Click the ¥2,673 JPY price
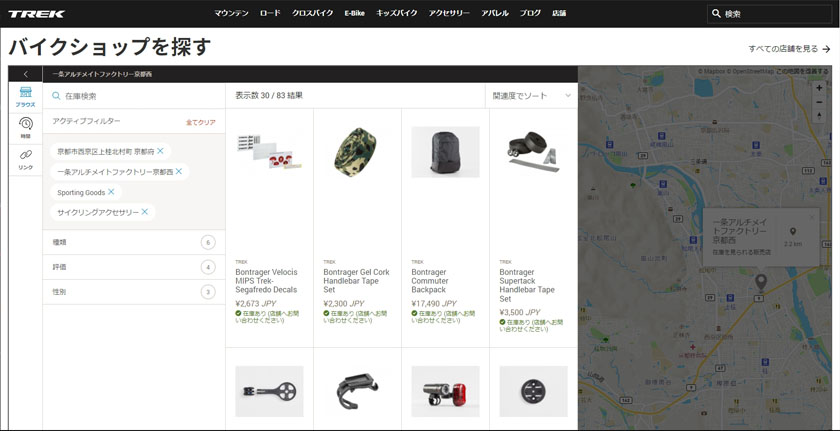Image resolution: width=840 pixels, height=431 pixels. click(x=256, y=303)
